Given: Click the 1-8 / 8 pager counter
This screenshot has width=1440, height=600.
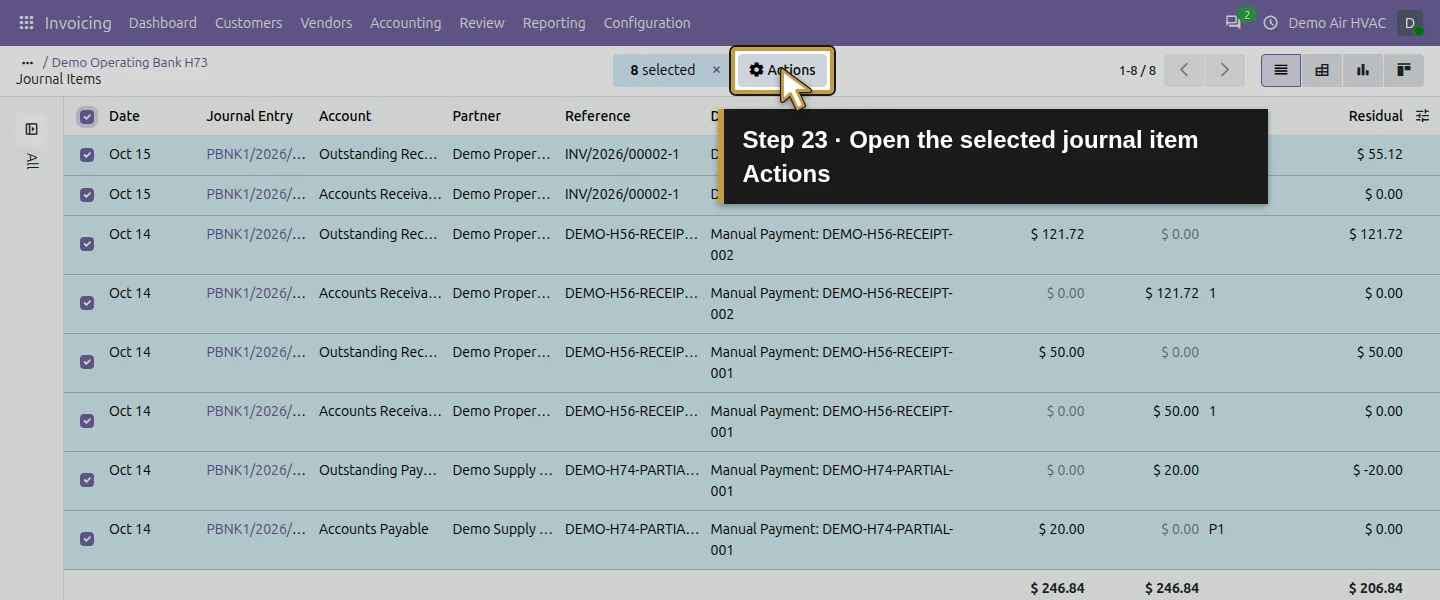Looking at the screenshot, I should coord(1137,70).
